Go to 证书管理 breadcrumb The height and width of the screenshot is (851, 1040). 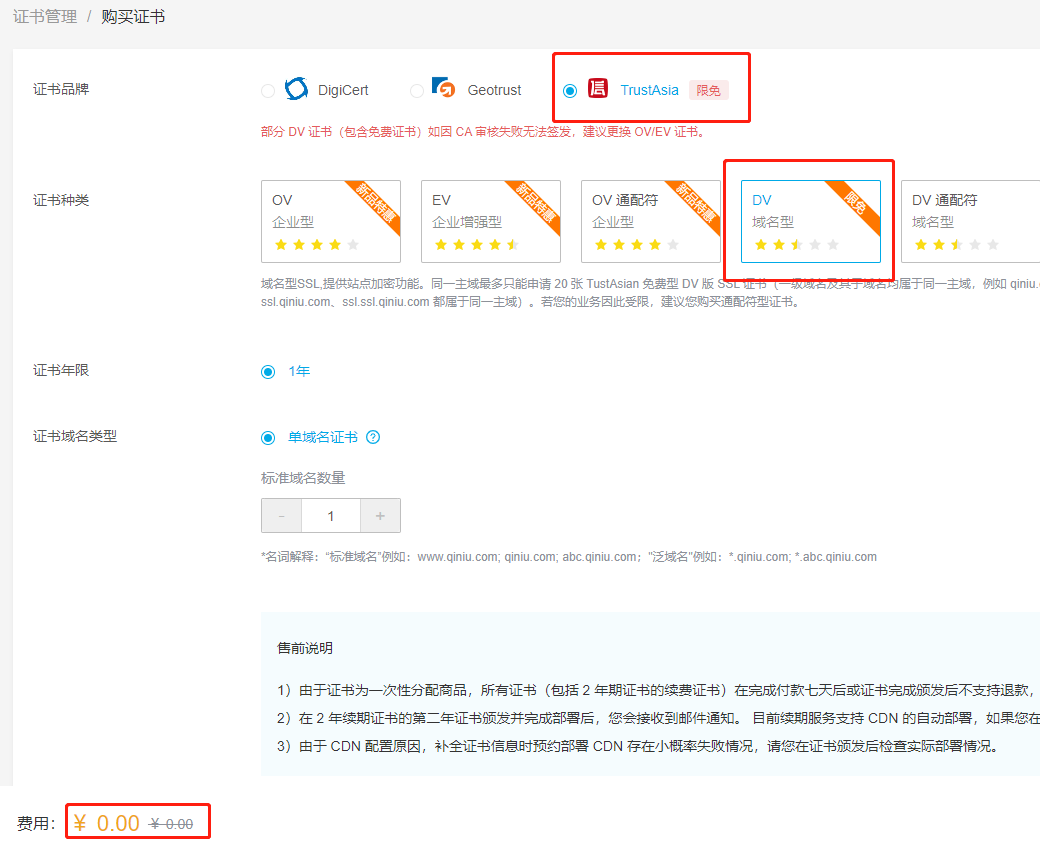(x=45, y=17)
